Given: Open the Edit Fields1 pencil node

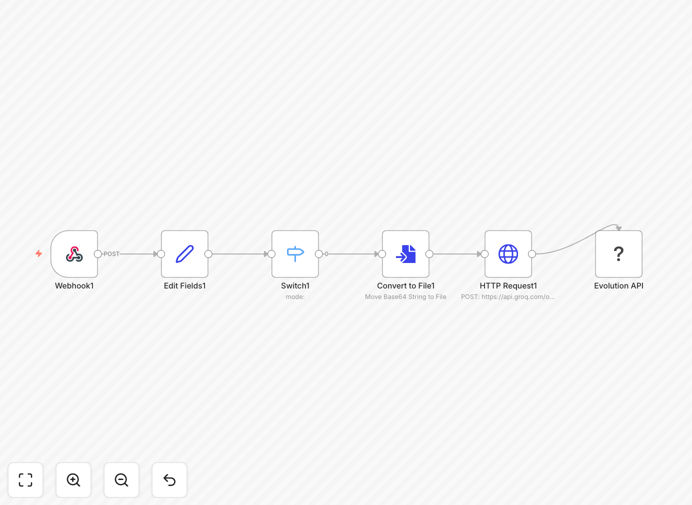Looking at the screenshot, I should pyautogui.click(x=184, y=254).
